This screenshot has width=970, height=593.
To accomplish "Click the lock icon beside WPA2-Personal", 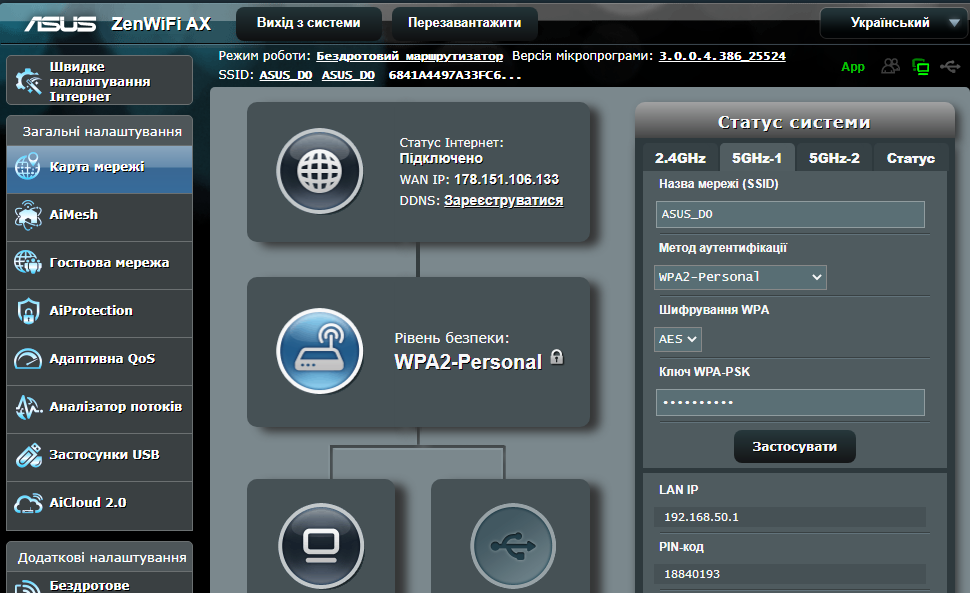I will 557,357.
